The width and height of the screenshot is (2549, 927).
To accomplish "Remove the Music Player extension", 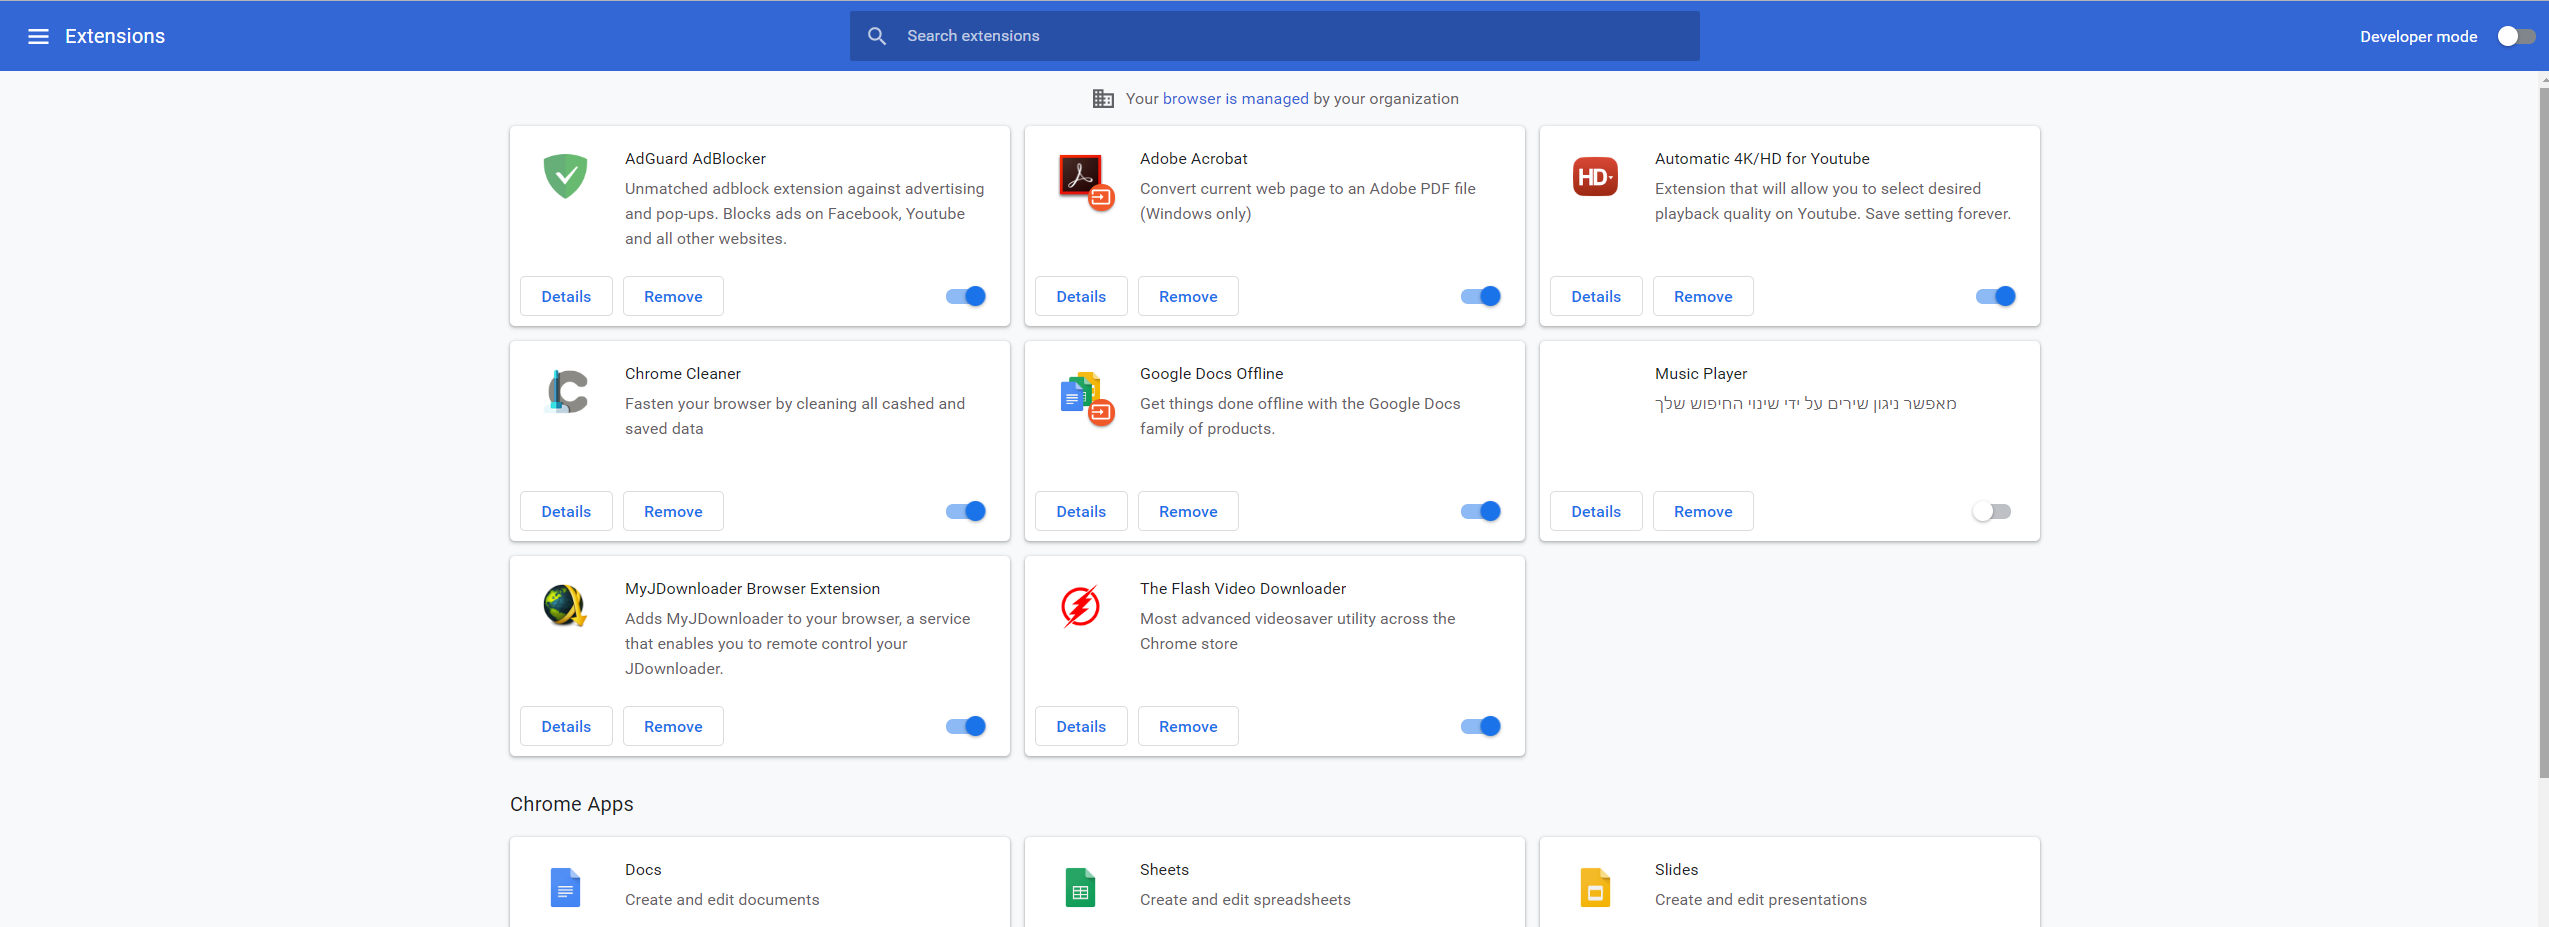I will [x=1703, y=511].
